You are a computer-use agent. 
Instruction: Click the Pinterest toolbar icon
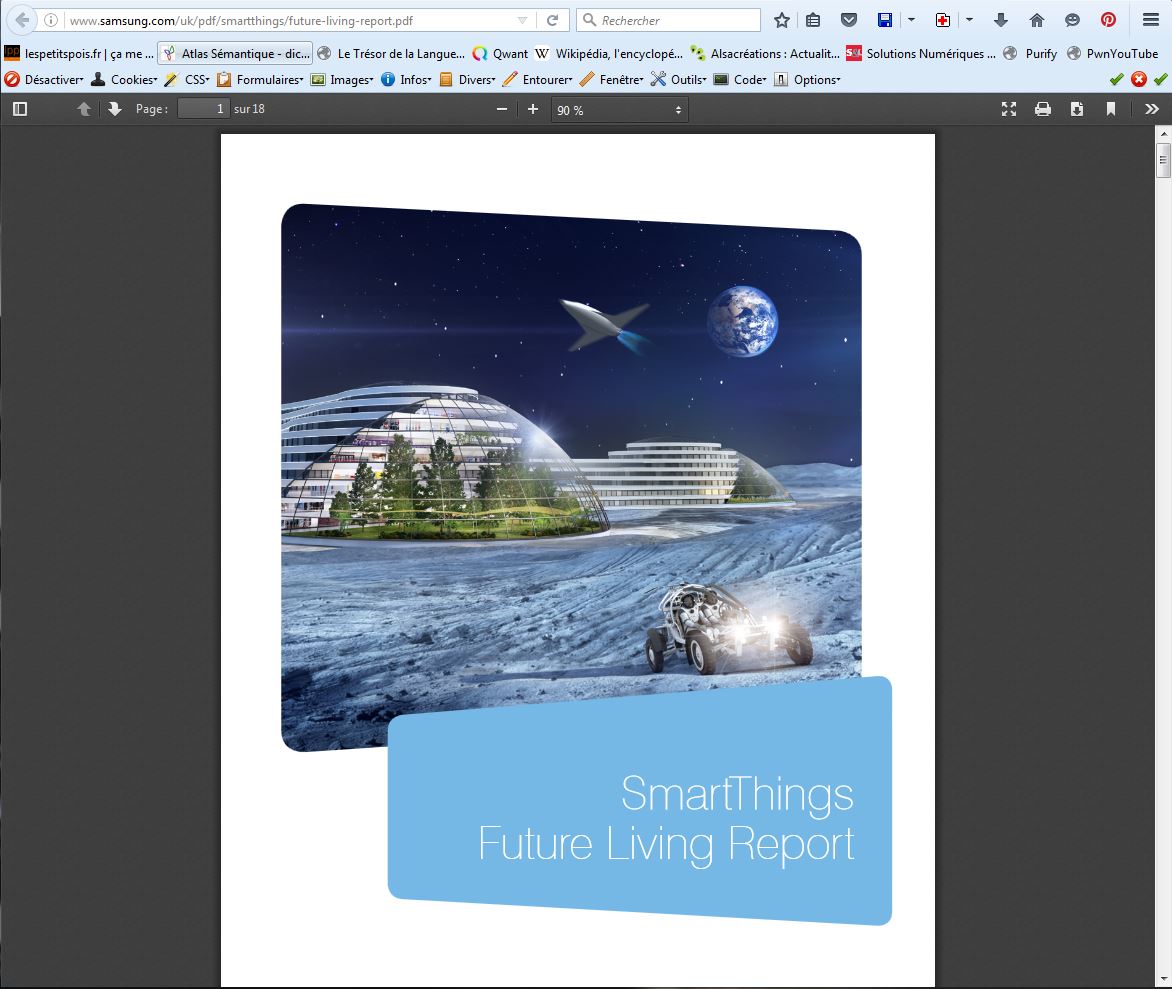pos(1108,20)
